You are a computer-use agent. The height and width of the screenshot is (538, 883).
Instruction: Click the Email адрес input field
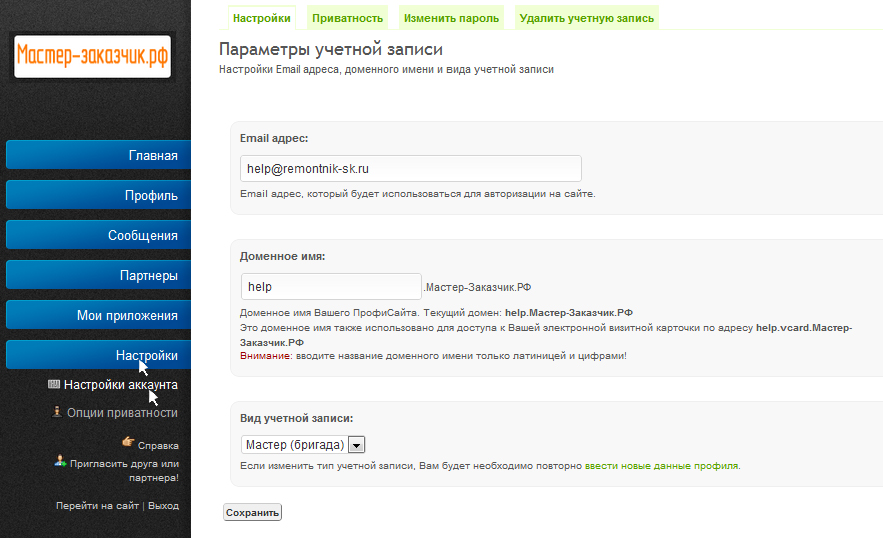tap(410, 168)
